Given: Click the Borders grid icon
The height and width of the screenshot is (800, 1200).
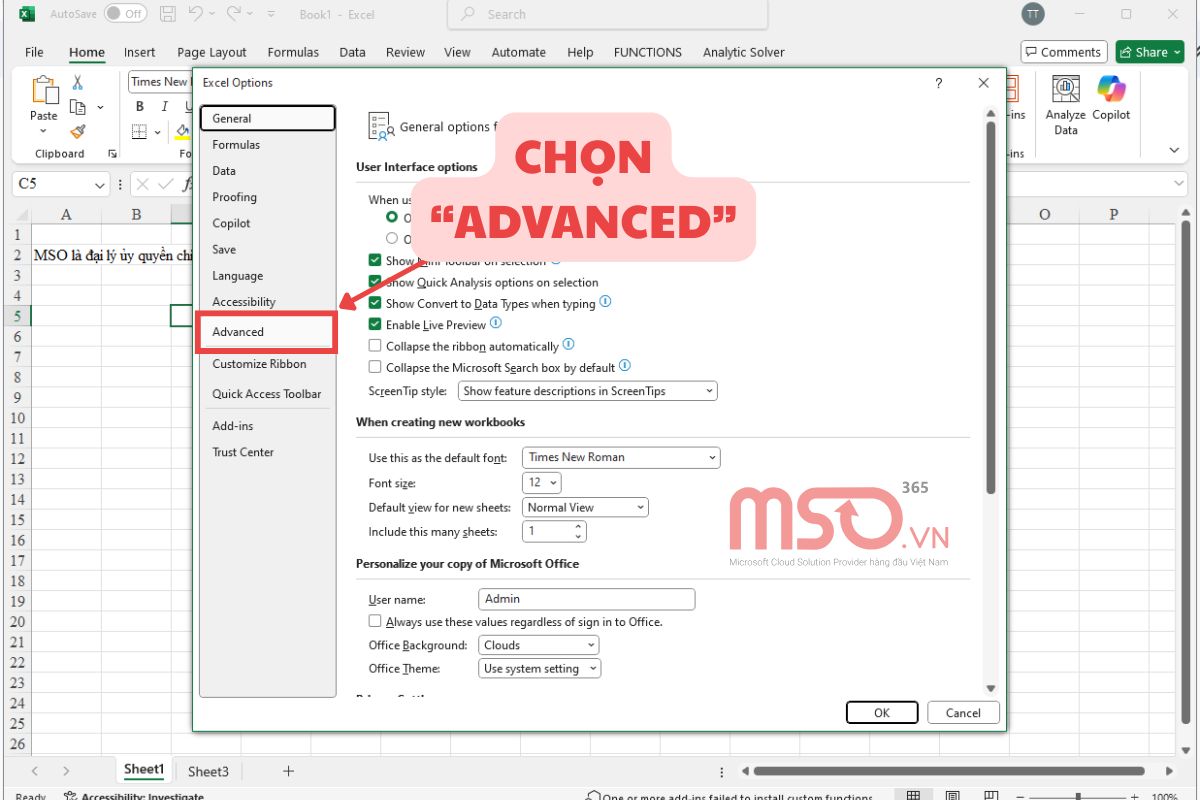Looking at the screenshot, I should (x=139, y=131).
